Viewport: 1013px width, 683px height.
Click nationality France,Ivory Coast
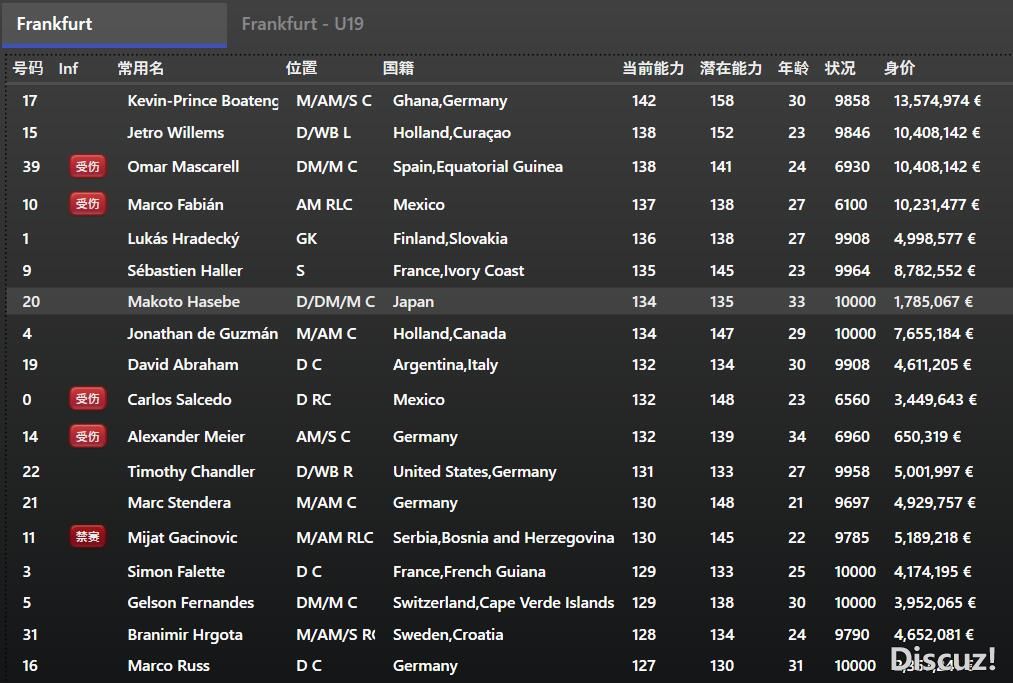(458, 271)
